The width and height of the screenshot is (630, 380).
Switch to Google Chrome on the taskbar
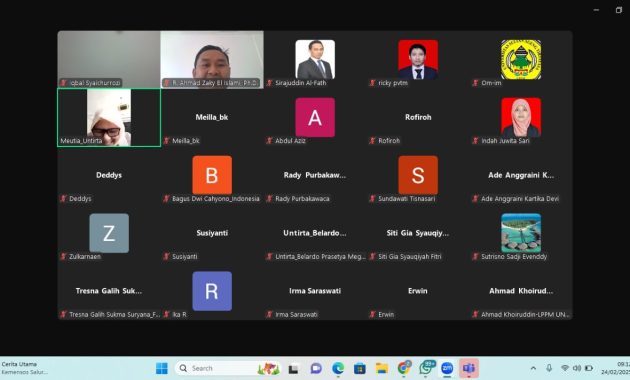(x=404, y=368)
